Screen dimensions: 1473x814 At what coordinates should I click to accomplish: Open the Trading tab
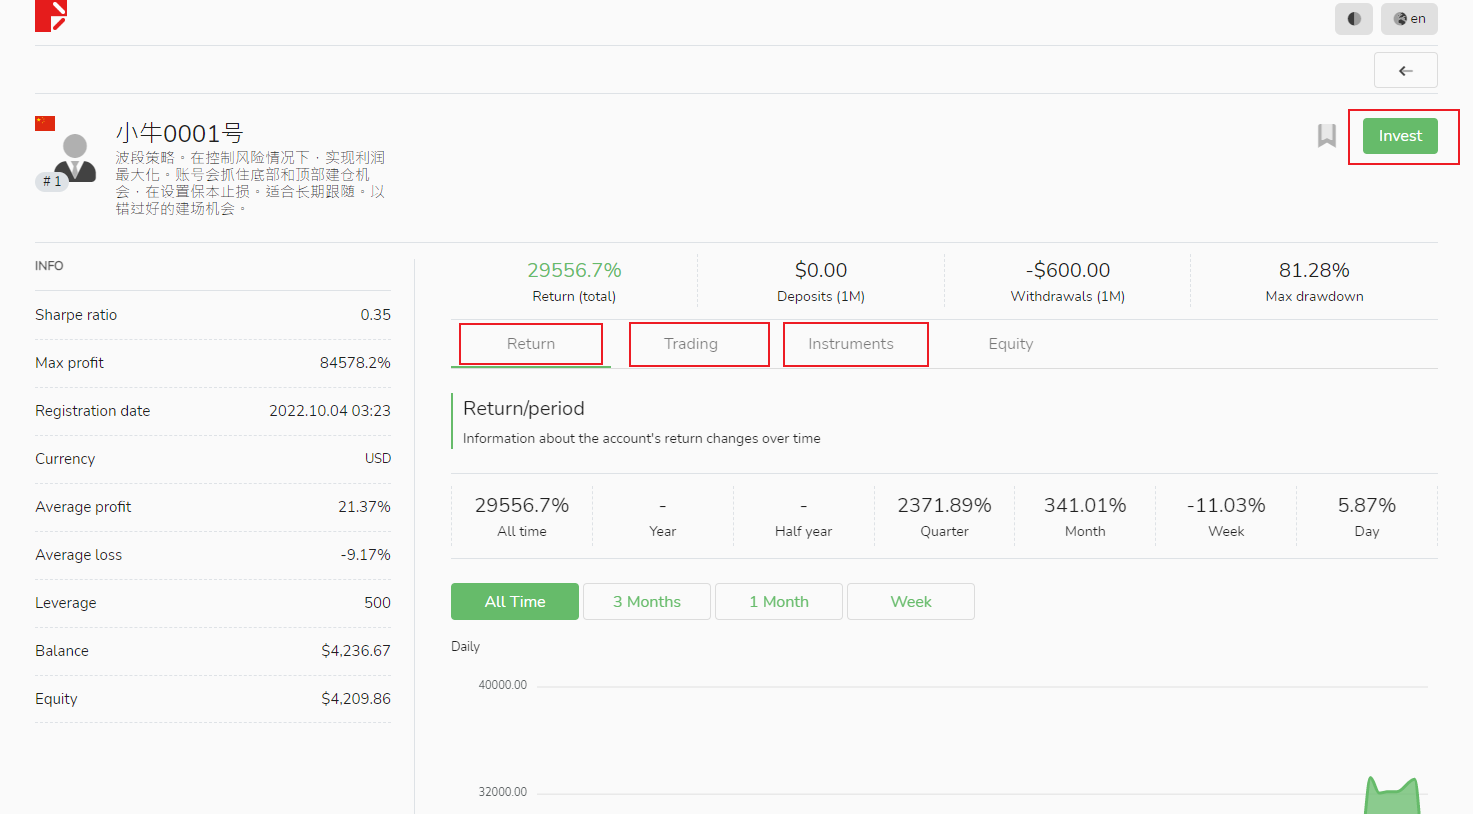coord(690,344)
